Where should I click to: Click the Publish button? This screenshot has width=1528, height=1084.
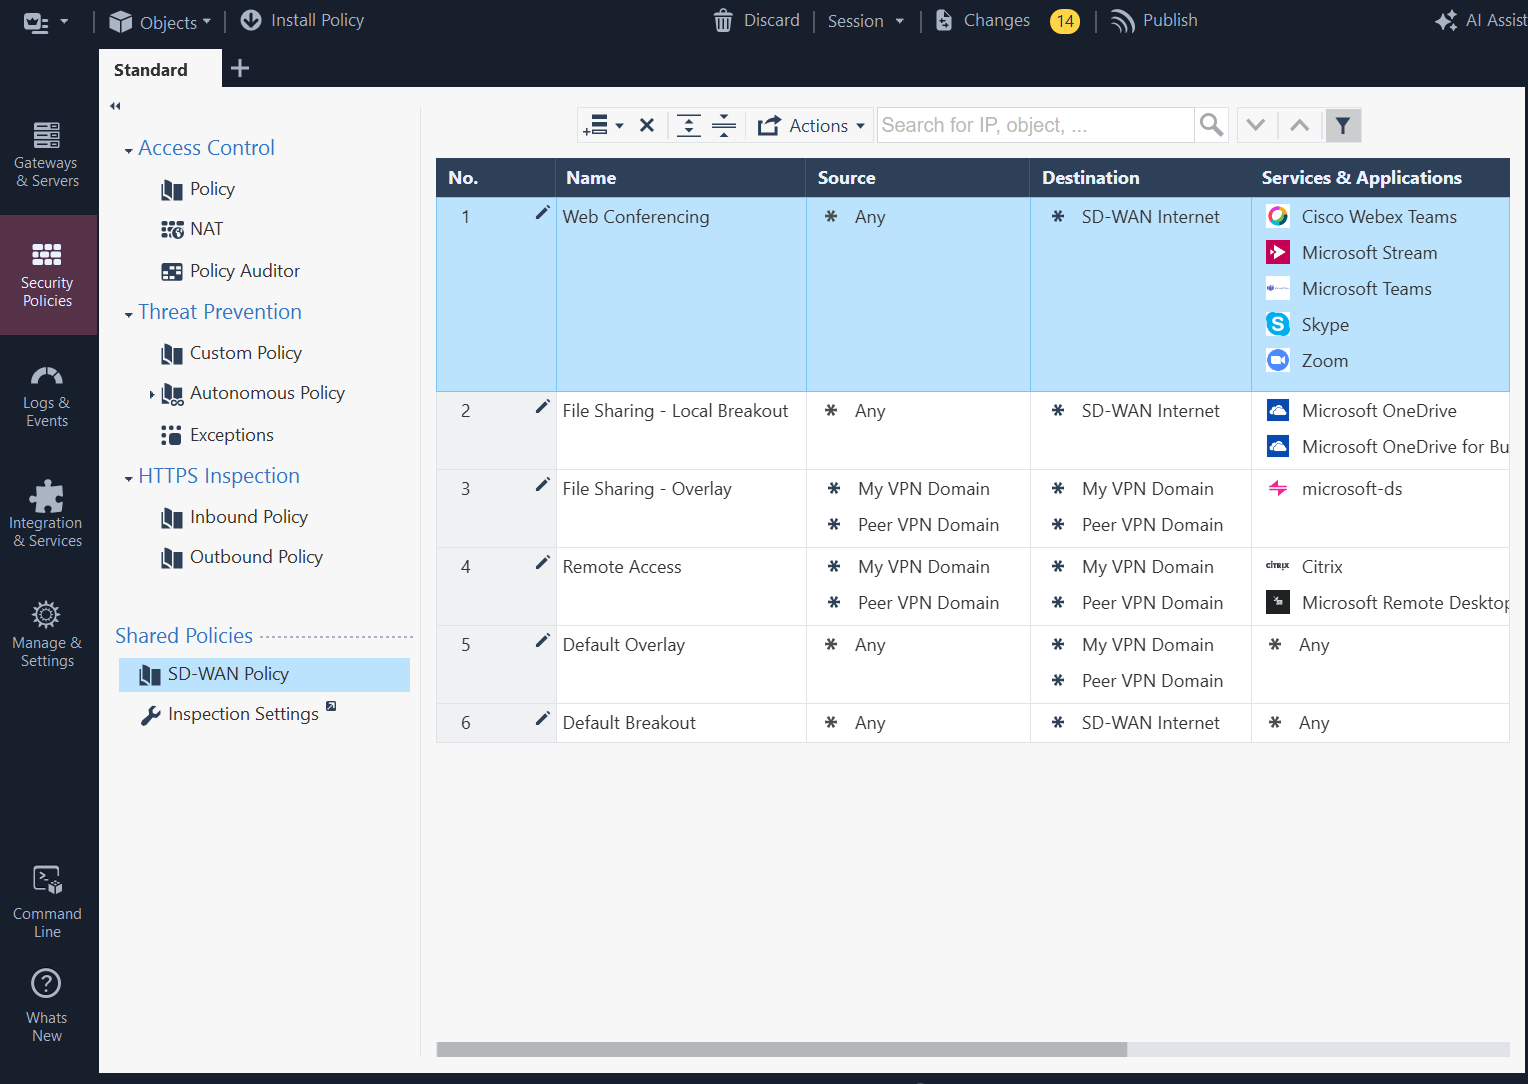pos(1154,20)
